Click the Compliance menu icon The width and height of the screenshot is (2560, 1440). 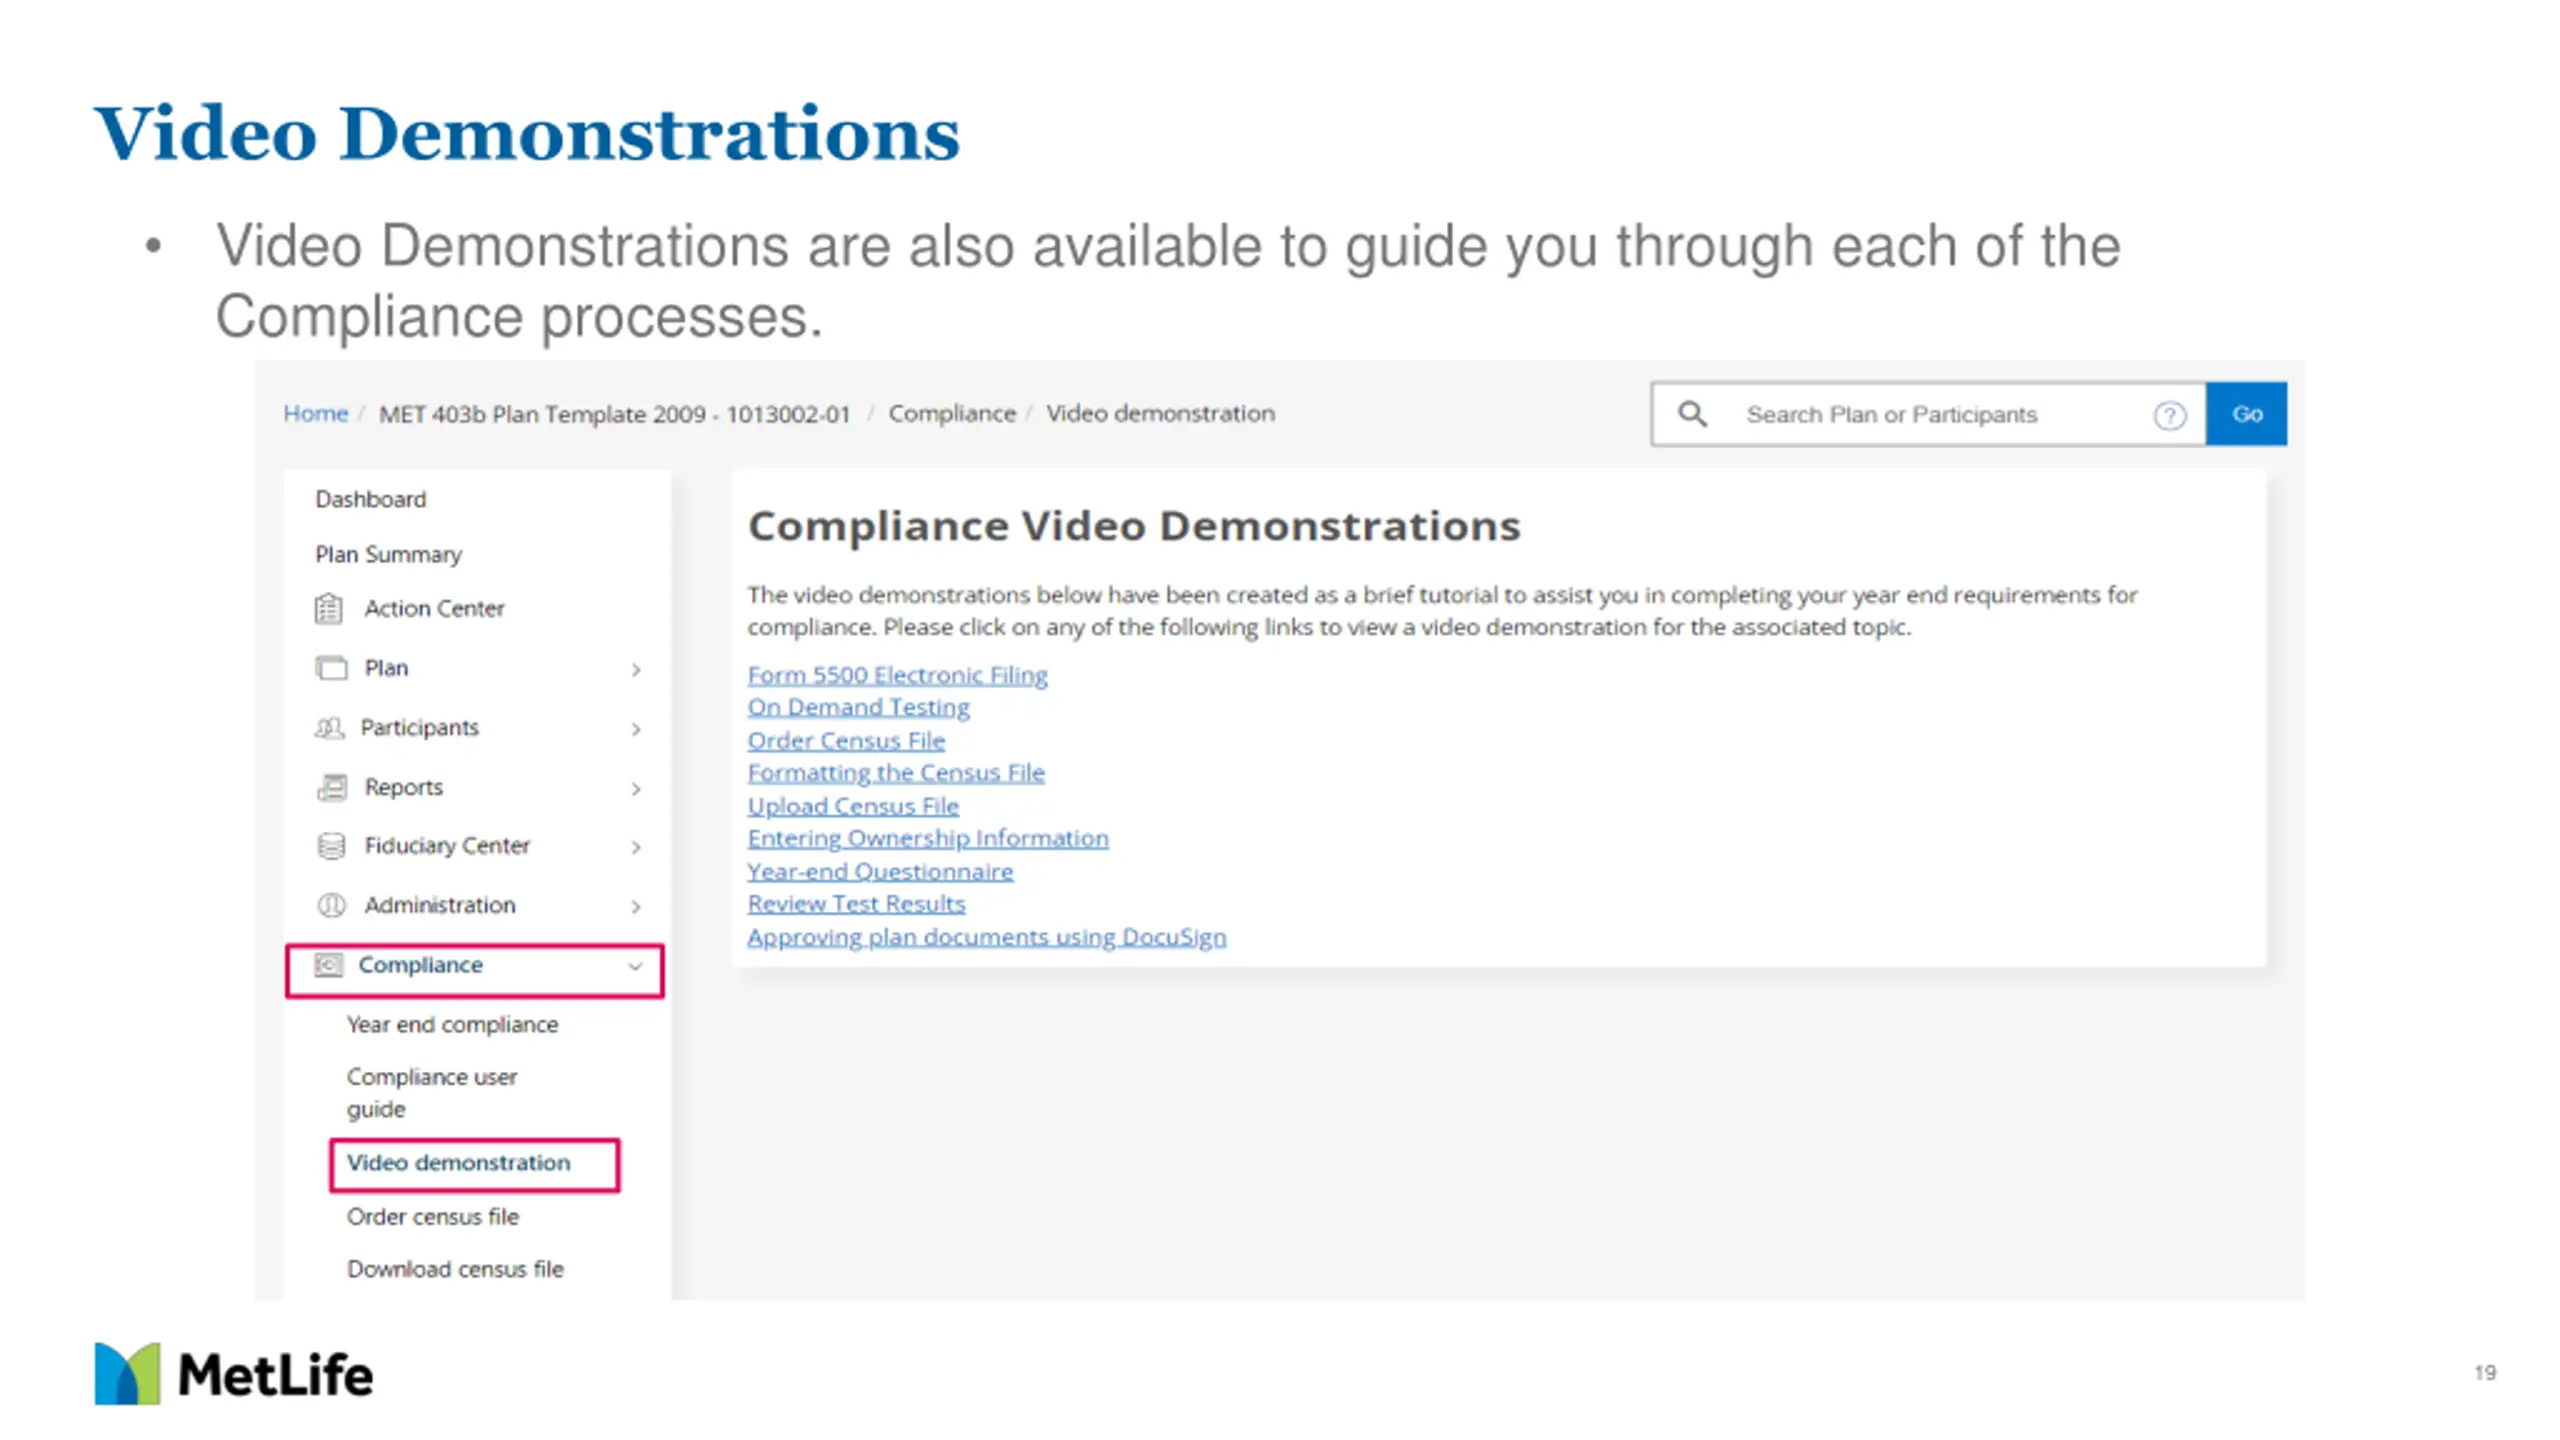(x=328, y=965)
